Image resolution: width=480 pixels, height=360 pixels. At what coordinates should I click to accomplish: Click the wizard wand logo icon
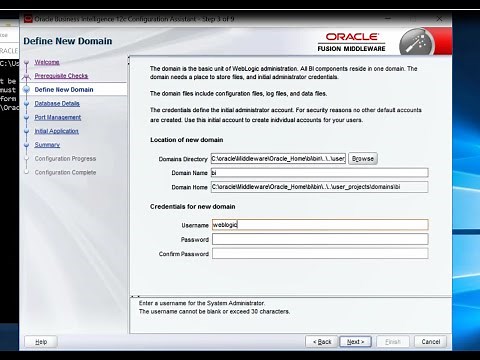417,43
